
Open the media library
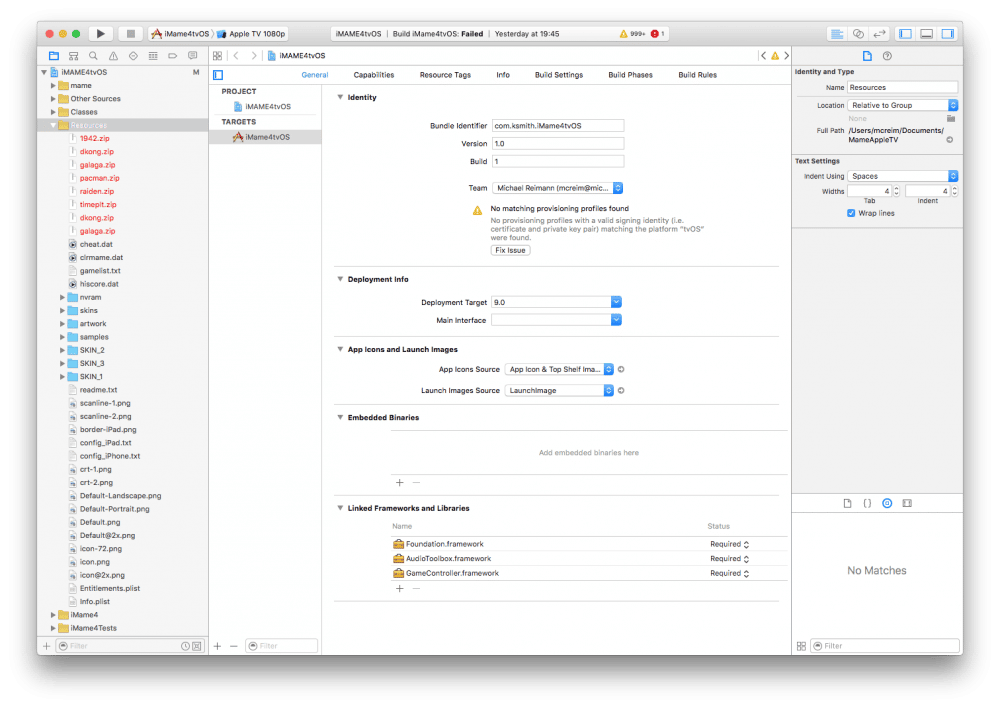tap(907, 503)
